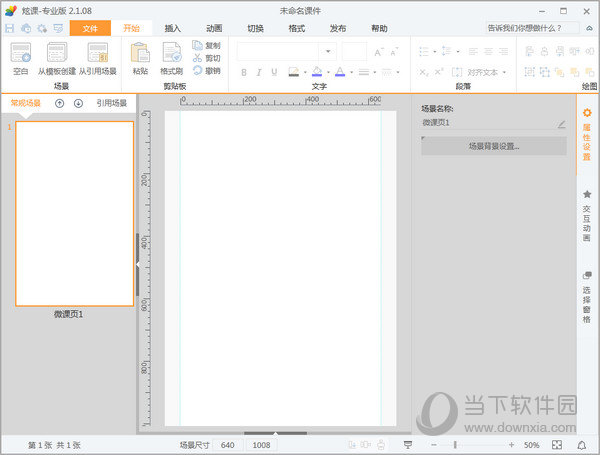Click Copy (复制)
The image size is (600, 455).
tap(207, 46)
